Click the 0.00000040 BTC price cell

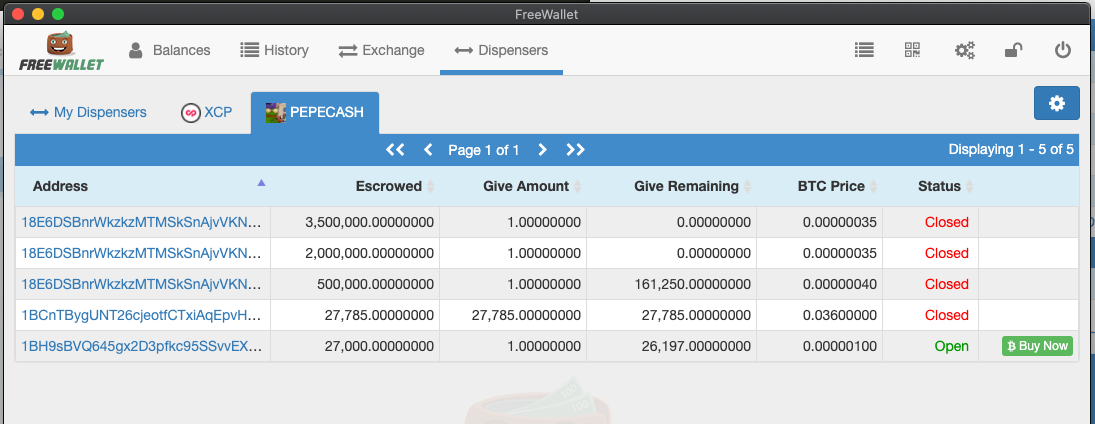820,284
